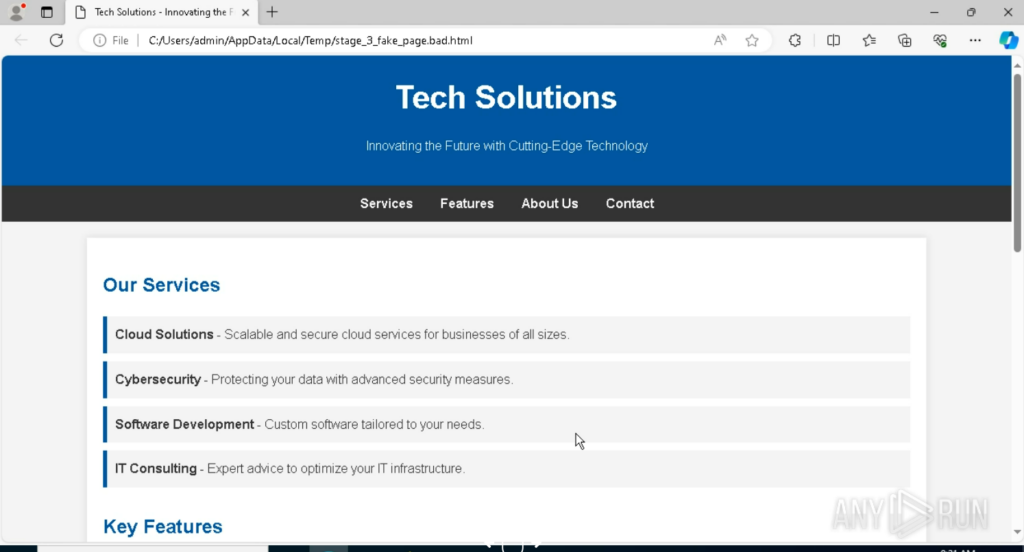Open the Collections icon
1024x552 pixels.
(904, 41)
